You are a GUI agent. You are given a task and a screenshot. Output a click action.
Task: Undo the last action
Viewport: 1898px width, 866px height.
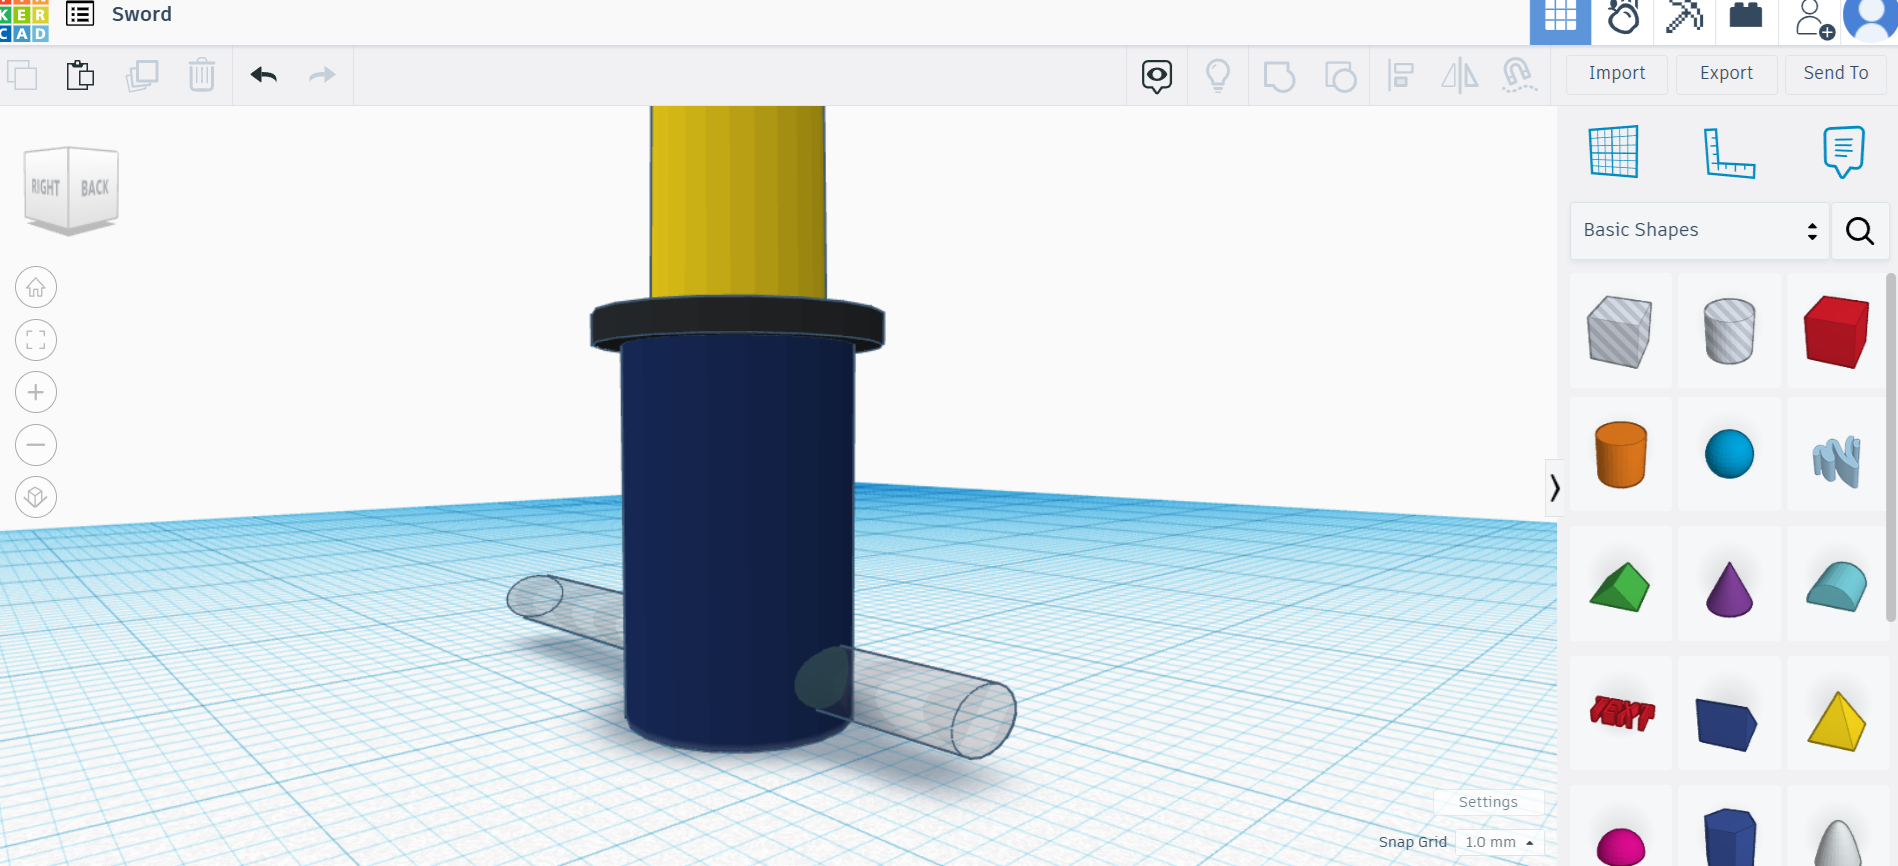click(264, 75)
